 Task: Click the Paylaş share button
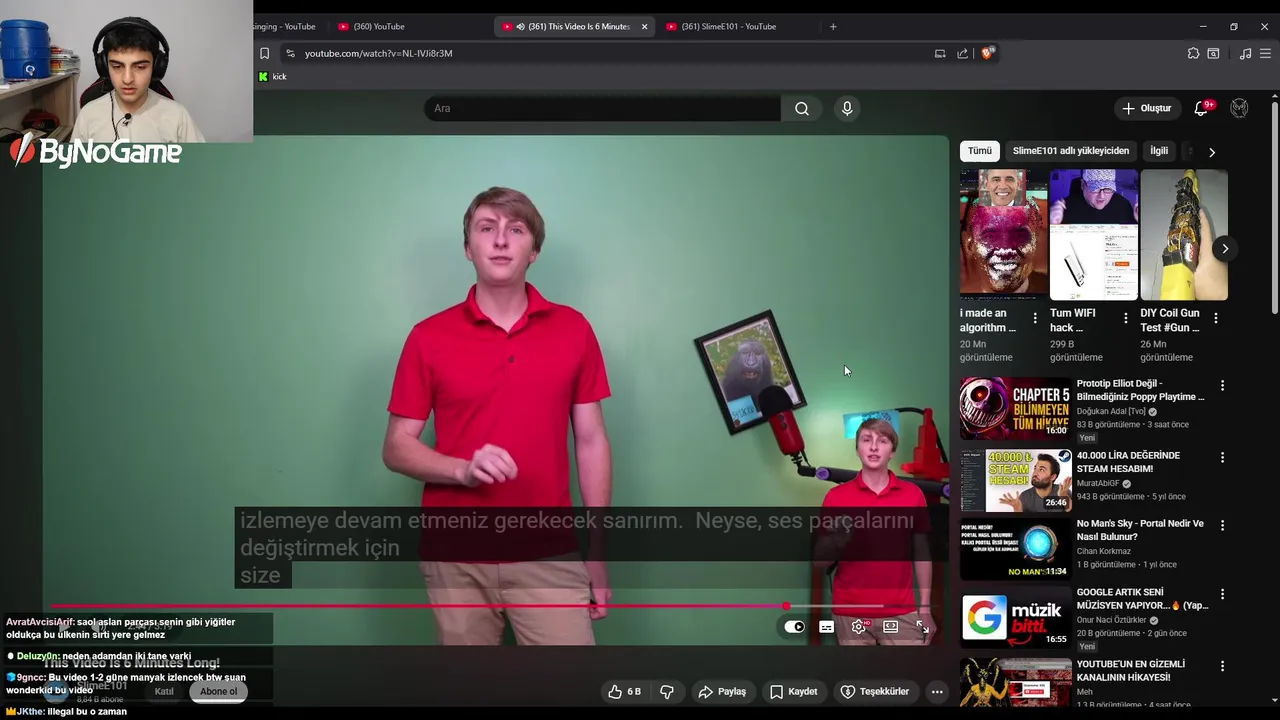click(x=722, y=691)
